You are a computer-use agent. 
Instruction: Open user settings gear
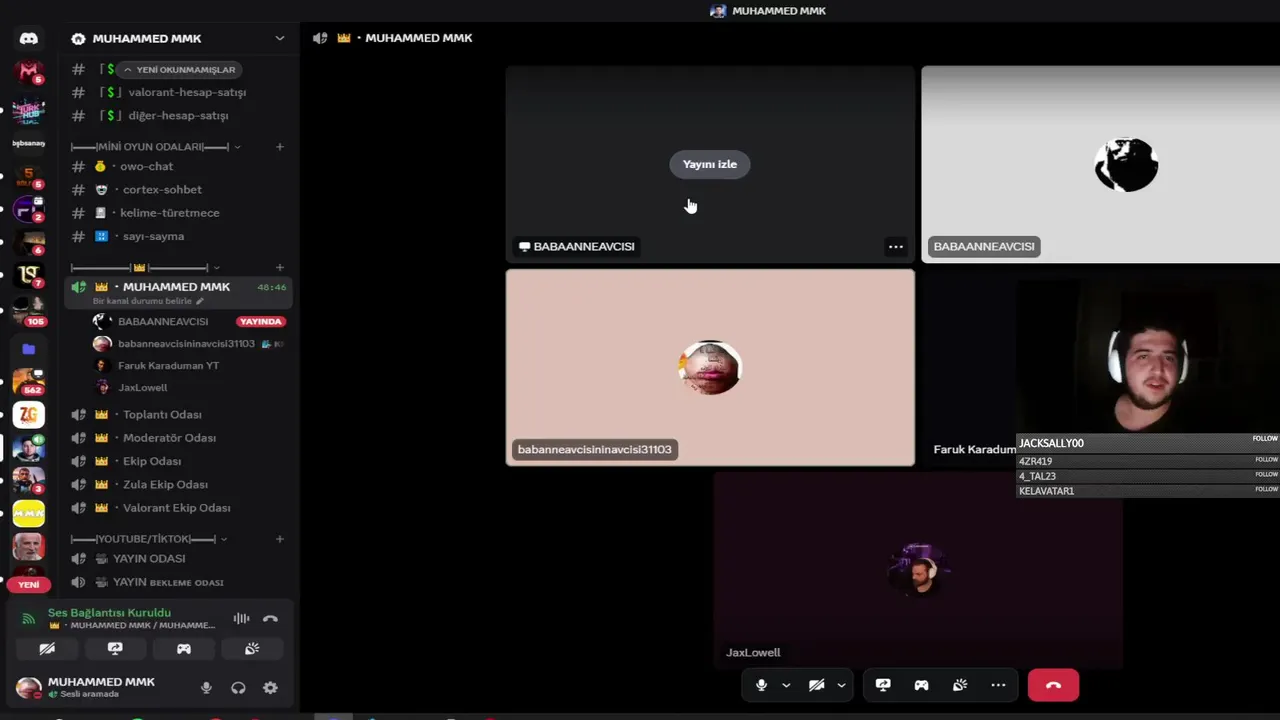tap(270, 688)
